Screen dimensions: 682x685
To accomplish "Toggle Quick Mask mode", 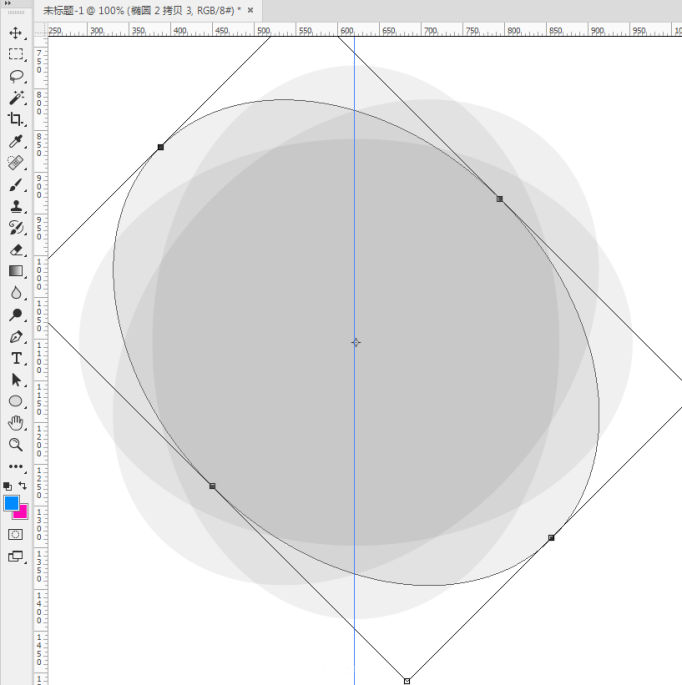I will tap(16, 535).
